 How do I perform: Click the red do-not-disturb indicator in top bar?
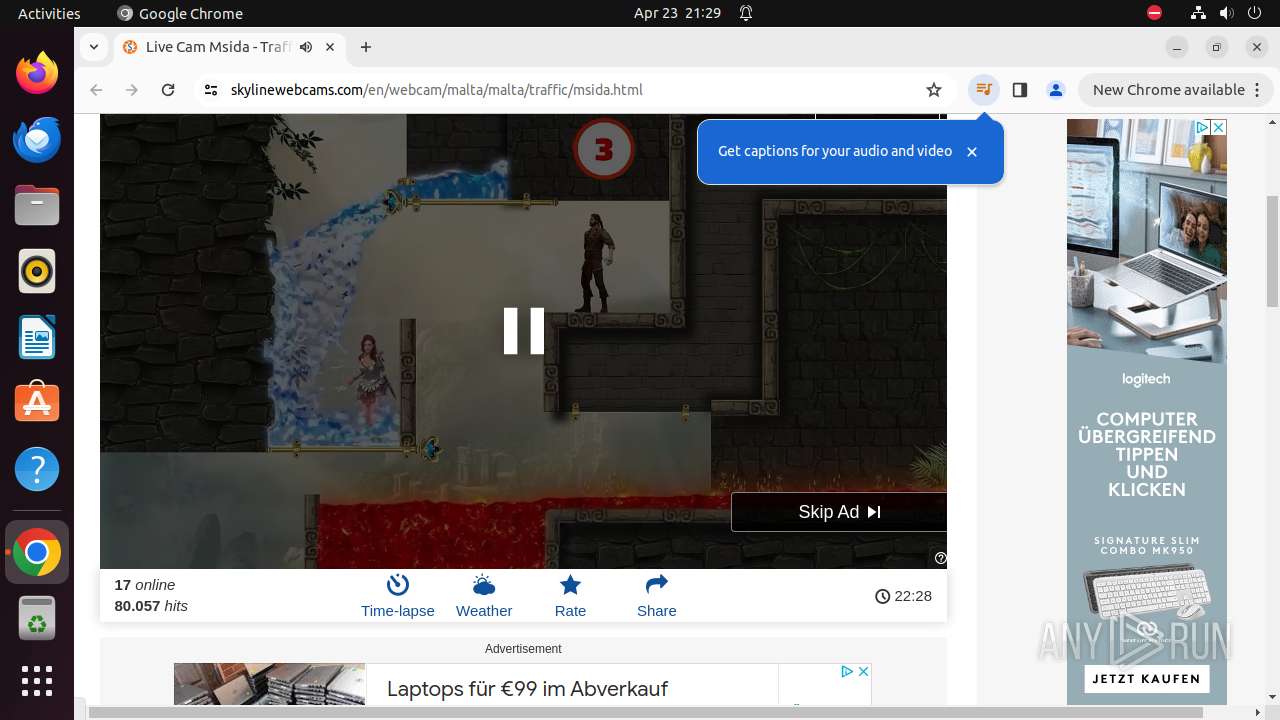click(x=1154, y=13)
